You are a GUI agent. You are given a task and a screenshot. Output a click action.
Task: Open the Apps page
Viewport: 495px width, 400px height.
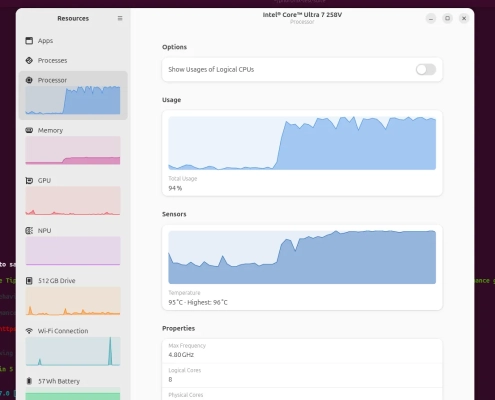point(73,41)
